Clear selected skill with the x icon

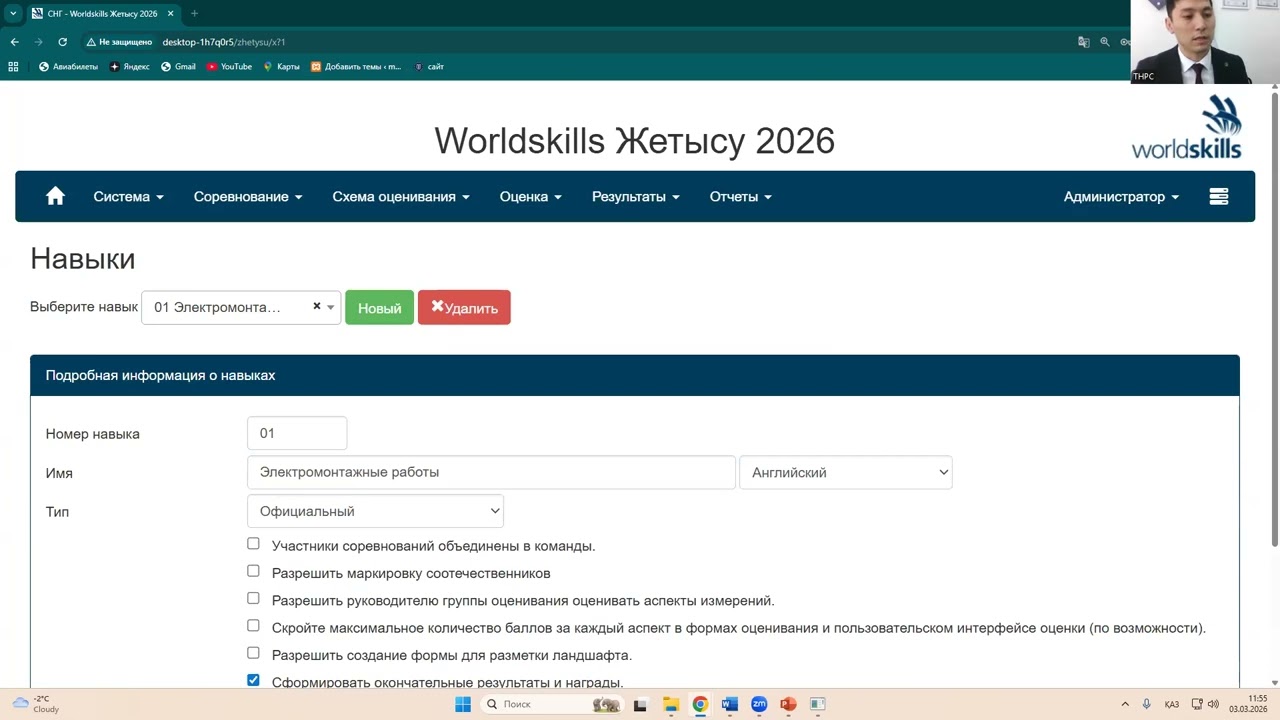coord(316,306)
